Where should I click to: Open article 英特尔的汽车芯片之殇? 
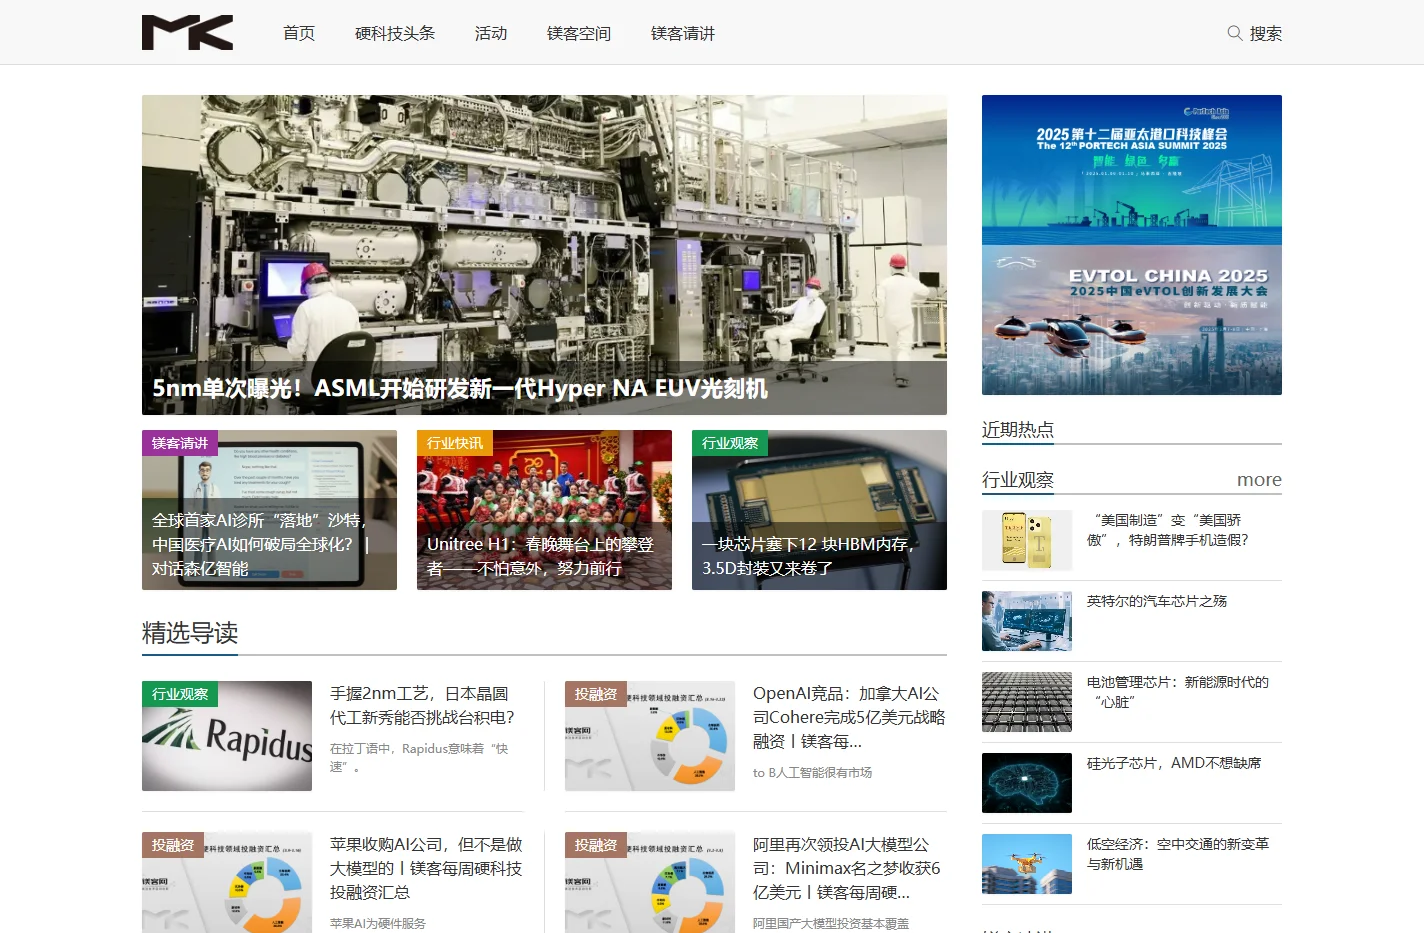coord(1157,601)
